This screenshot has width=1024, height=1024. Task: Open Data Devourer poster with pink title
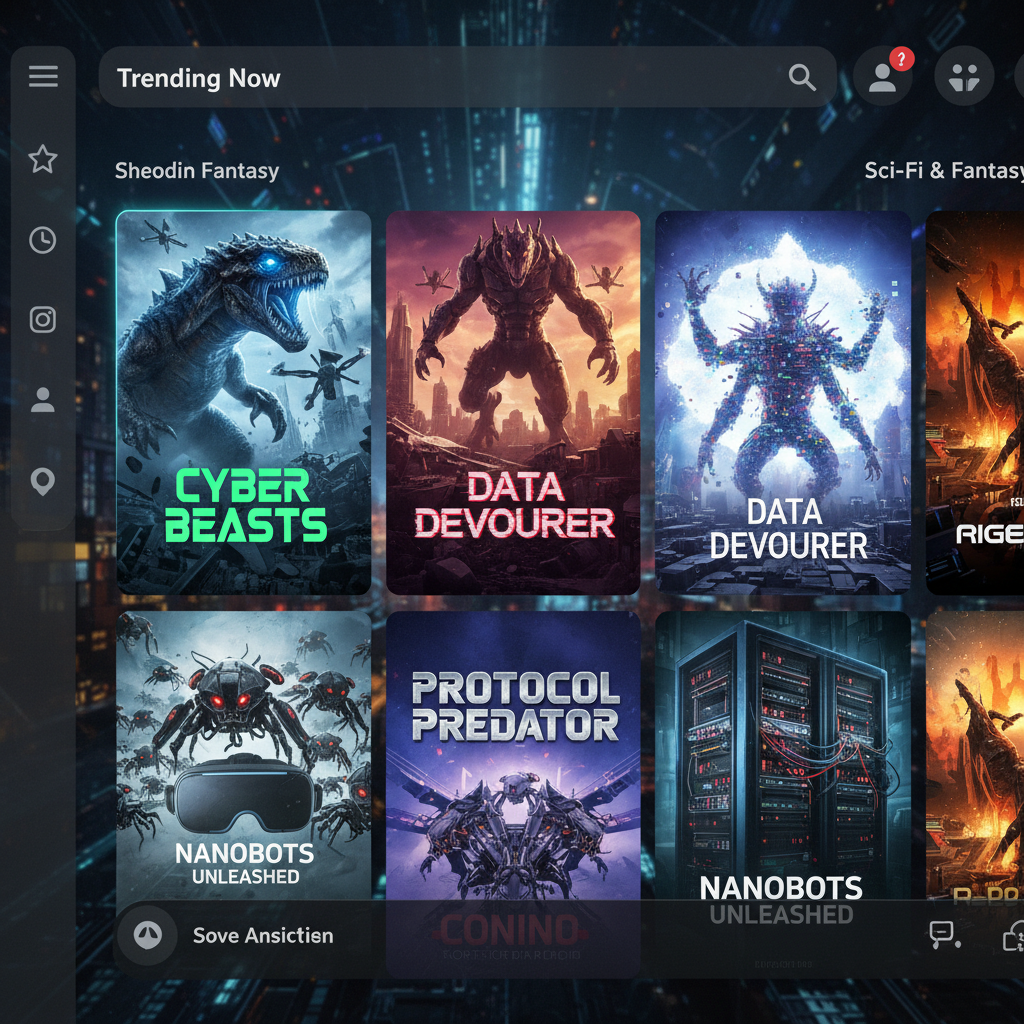513,402
